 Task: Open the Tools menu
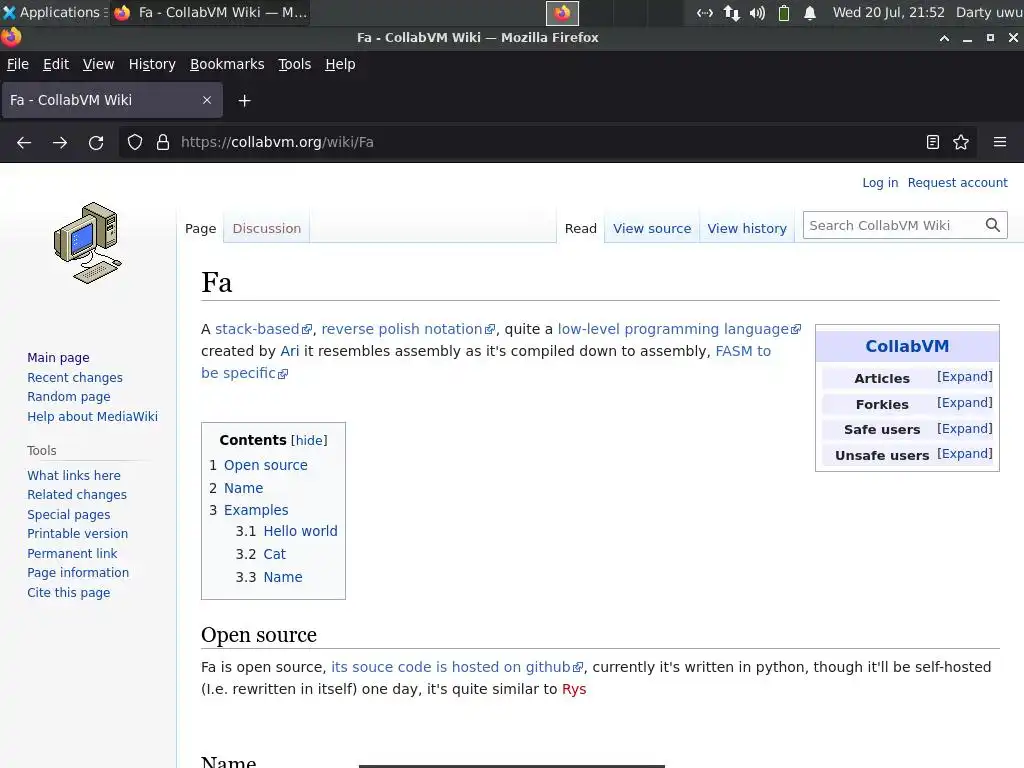pyautogui.click(x=295, y=64)
